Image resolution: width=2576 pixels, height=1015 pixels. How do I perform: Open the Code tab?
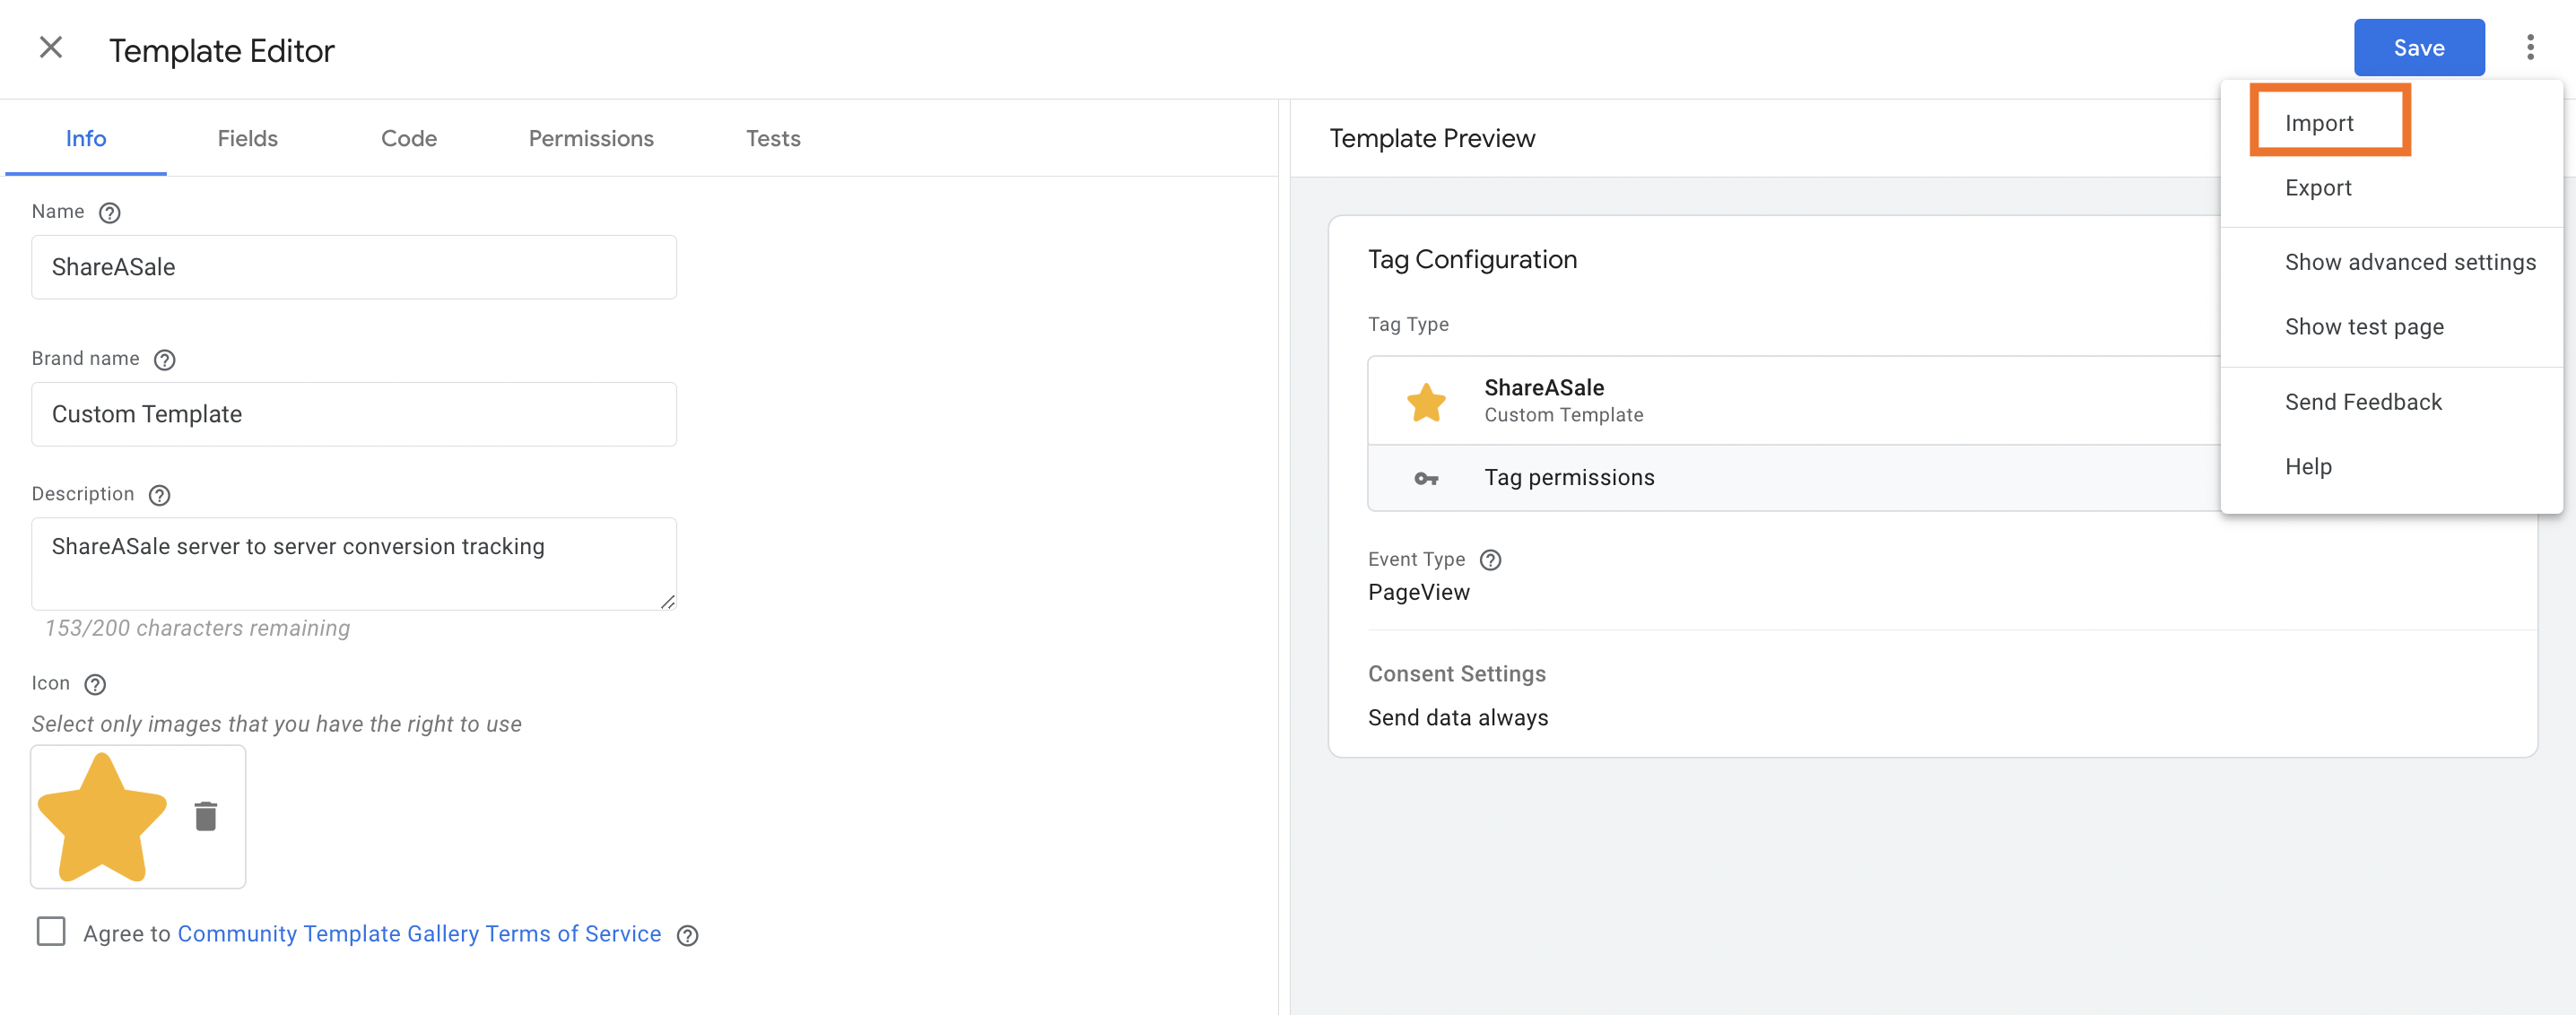click(409, 139)
